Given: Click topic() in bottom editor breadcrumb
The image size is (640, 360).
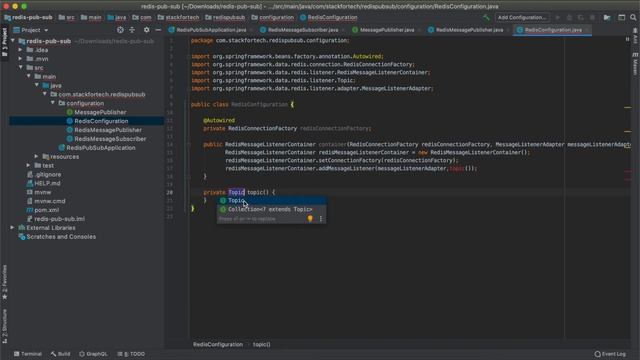Looking at the screenshot, I should [x=261, y=344].
